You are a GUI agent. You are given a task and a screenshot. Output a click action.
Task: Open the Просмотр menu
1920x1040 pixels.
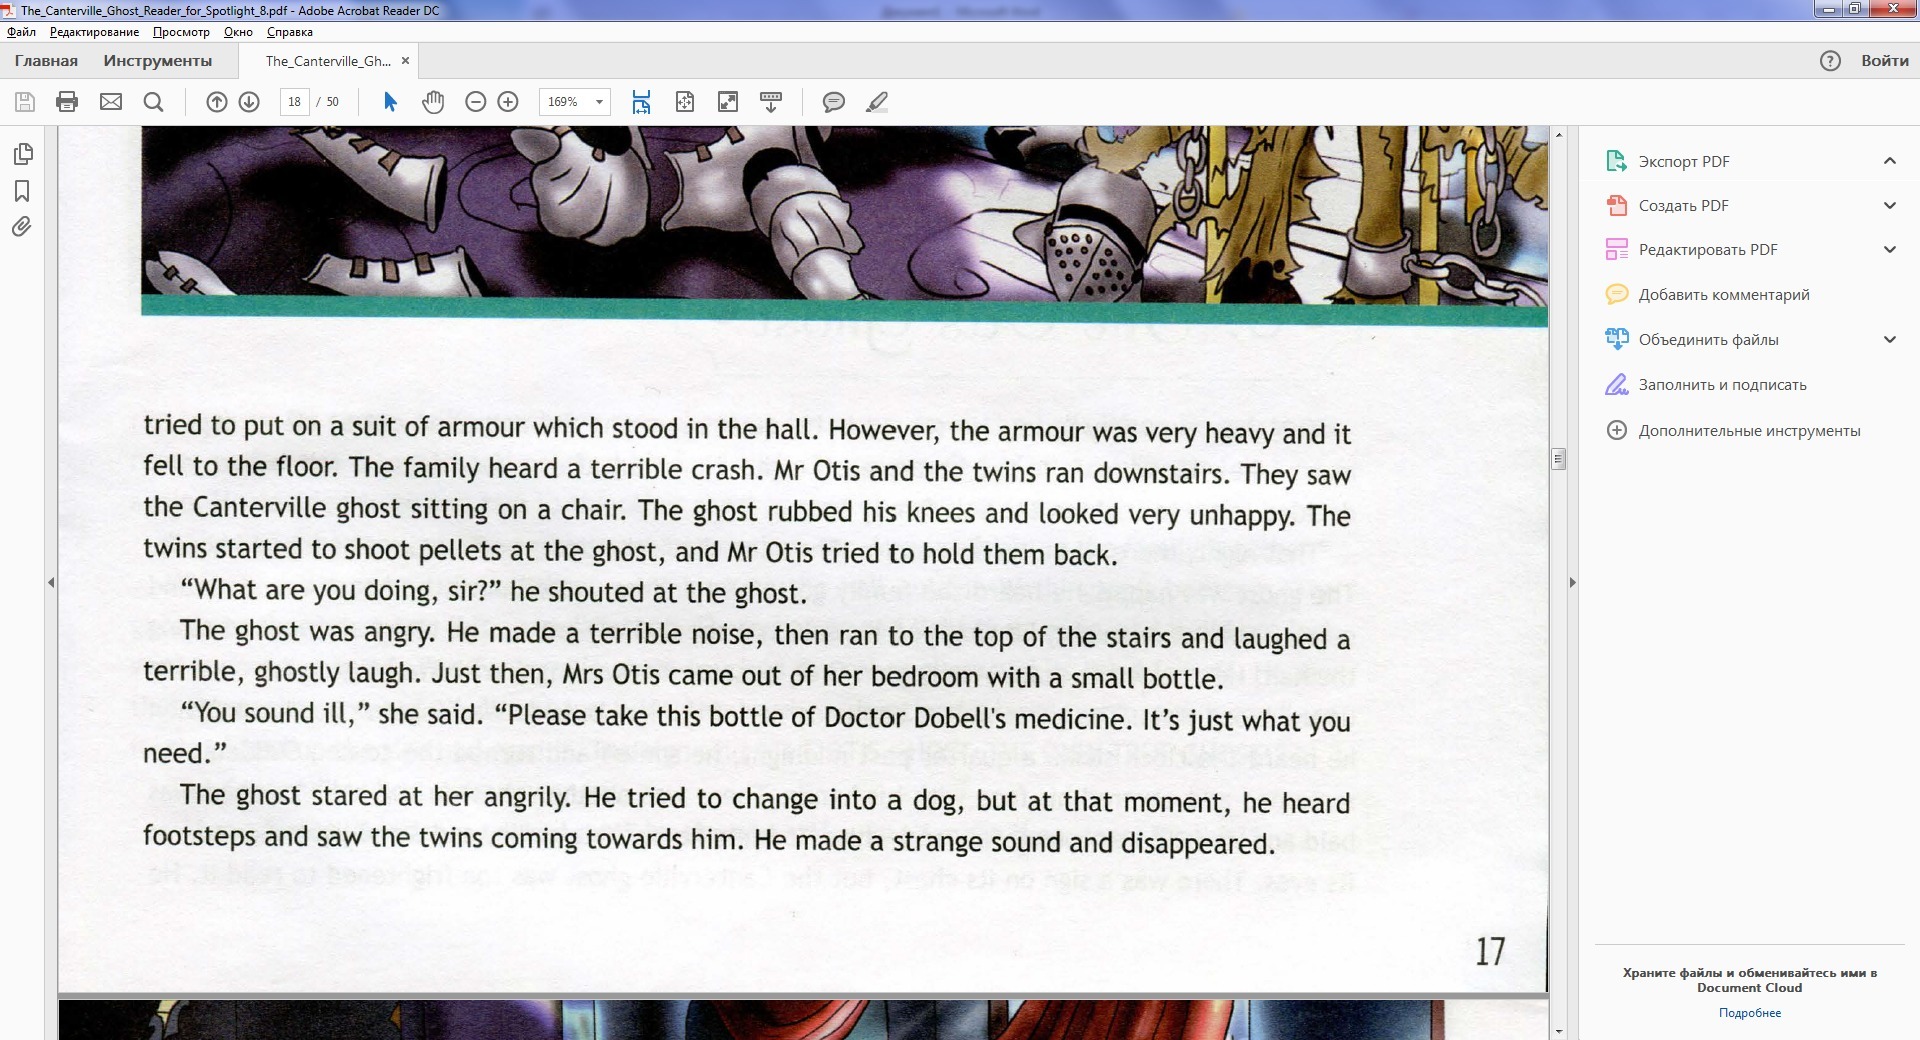point(181,32)
